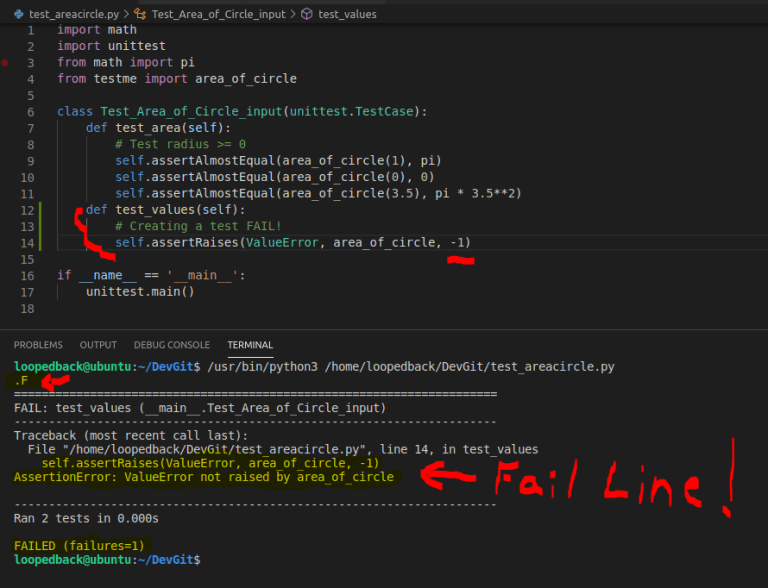Click 'FAILED (failures=1)' in terminal
Screen dimensions: 768x588
(x=79, y=546)
